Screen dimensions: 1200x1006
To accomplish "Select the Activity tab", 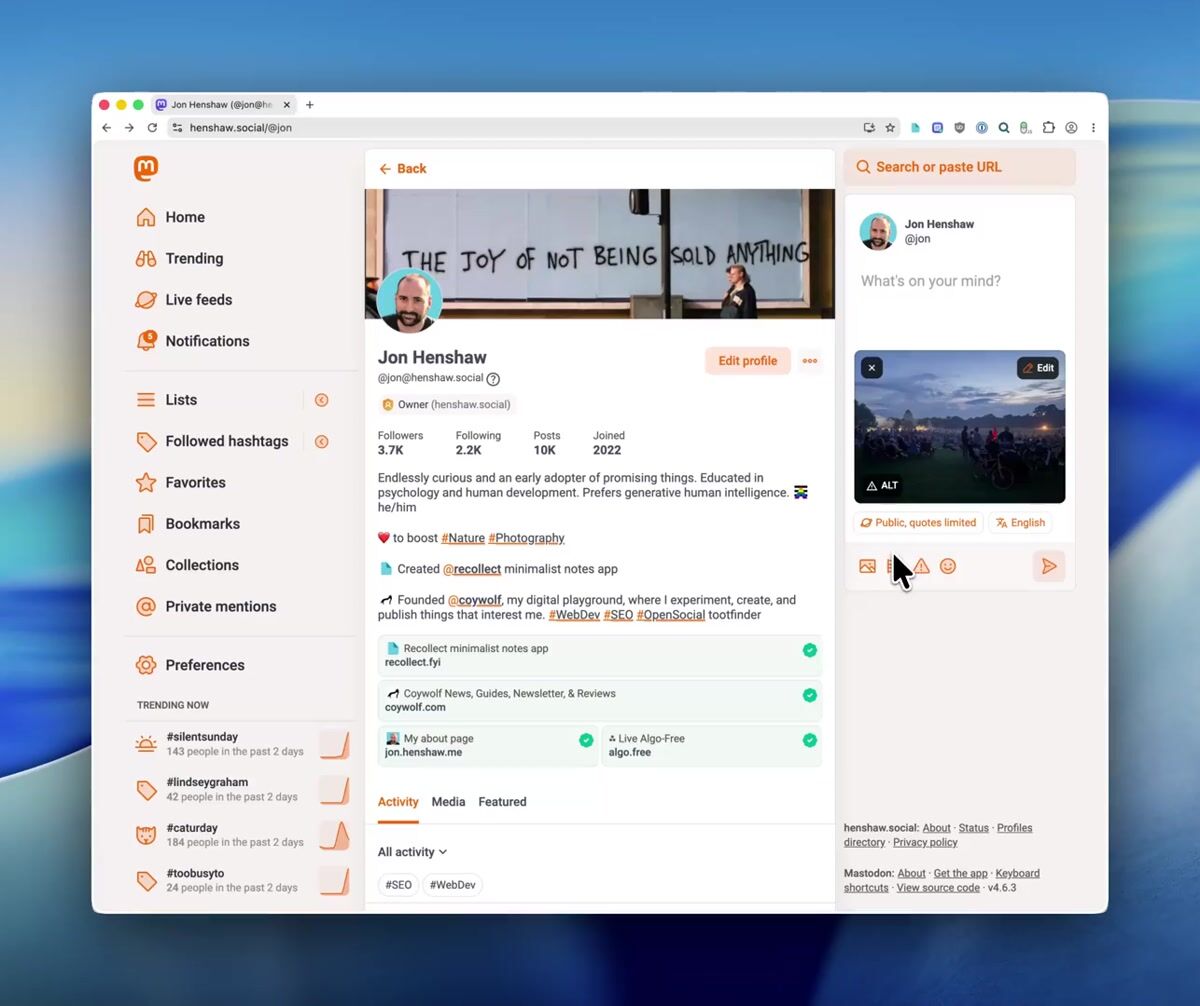I will (x=398, y=802).
